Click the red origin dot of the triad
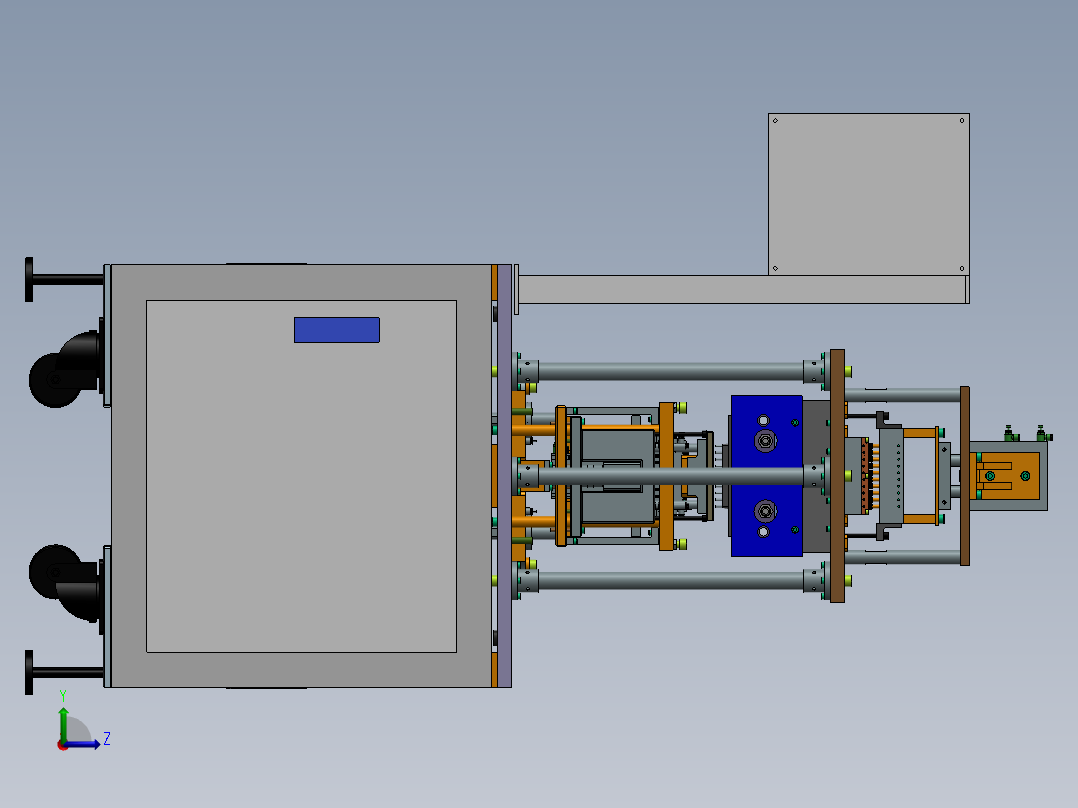This screenshot has width=1078, height=808. pyautogui.click(x=62, y=745)
